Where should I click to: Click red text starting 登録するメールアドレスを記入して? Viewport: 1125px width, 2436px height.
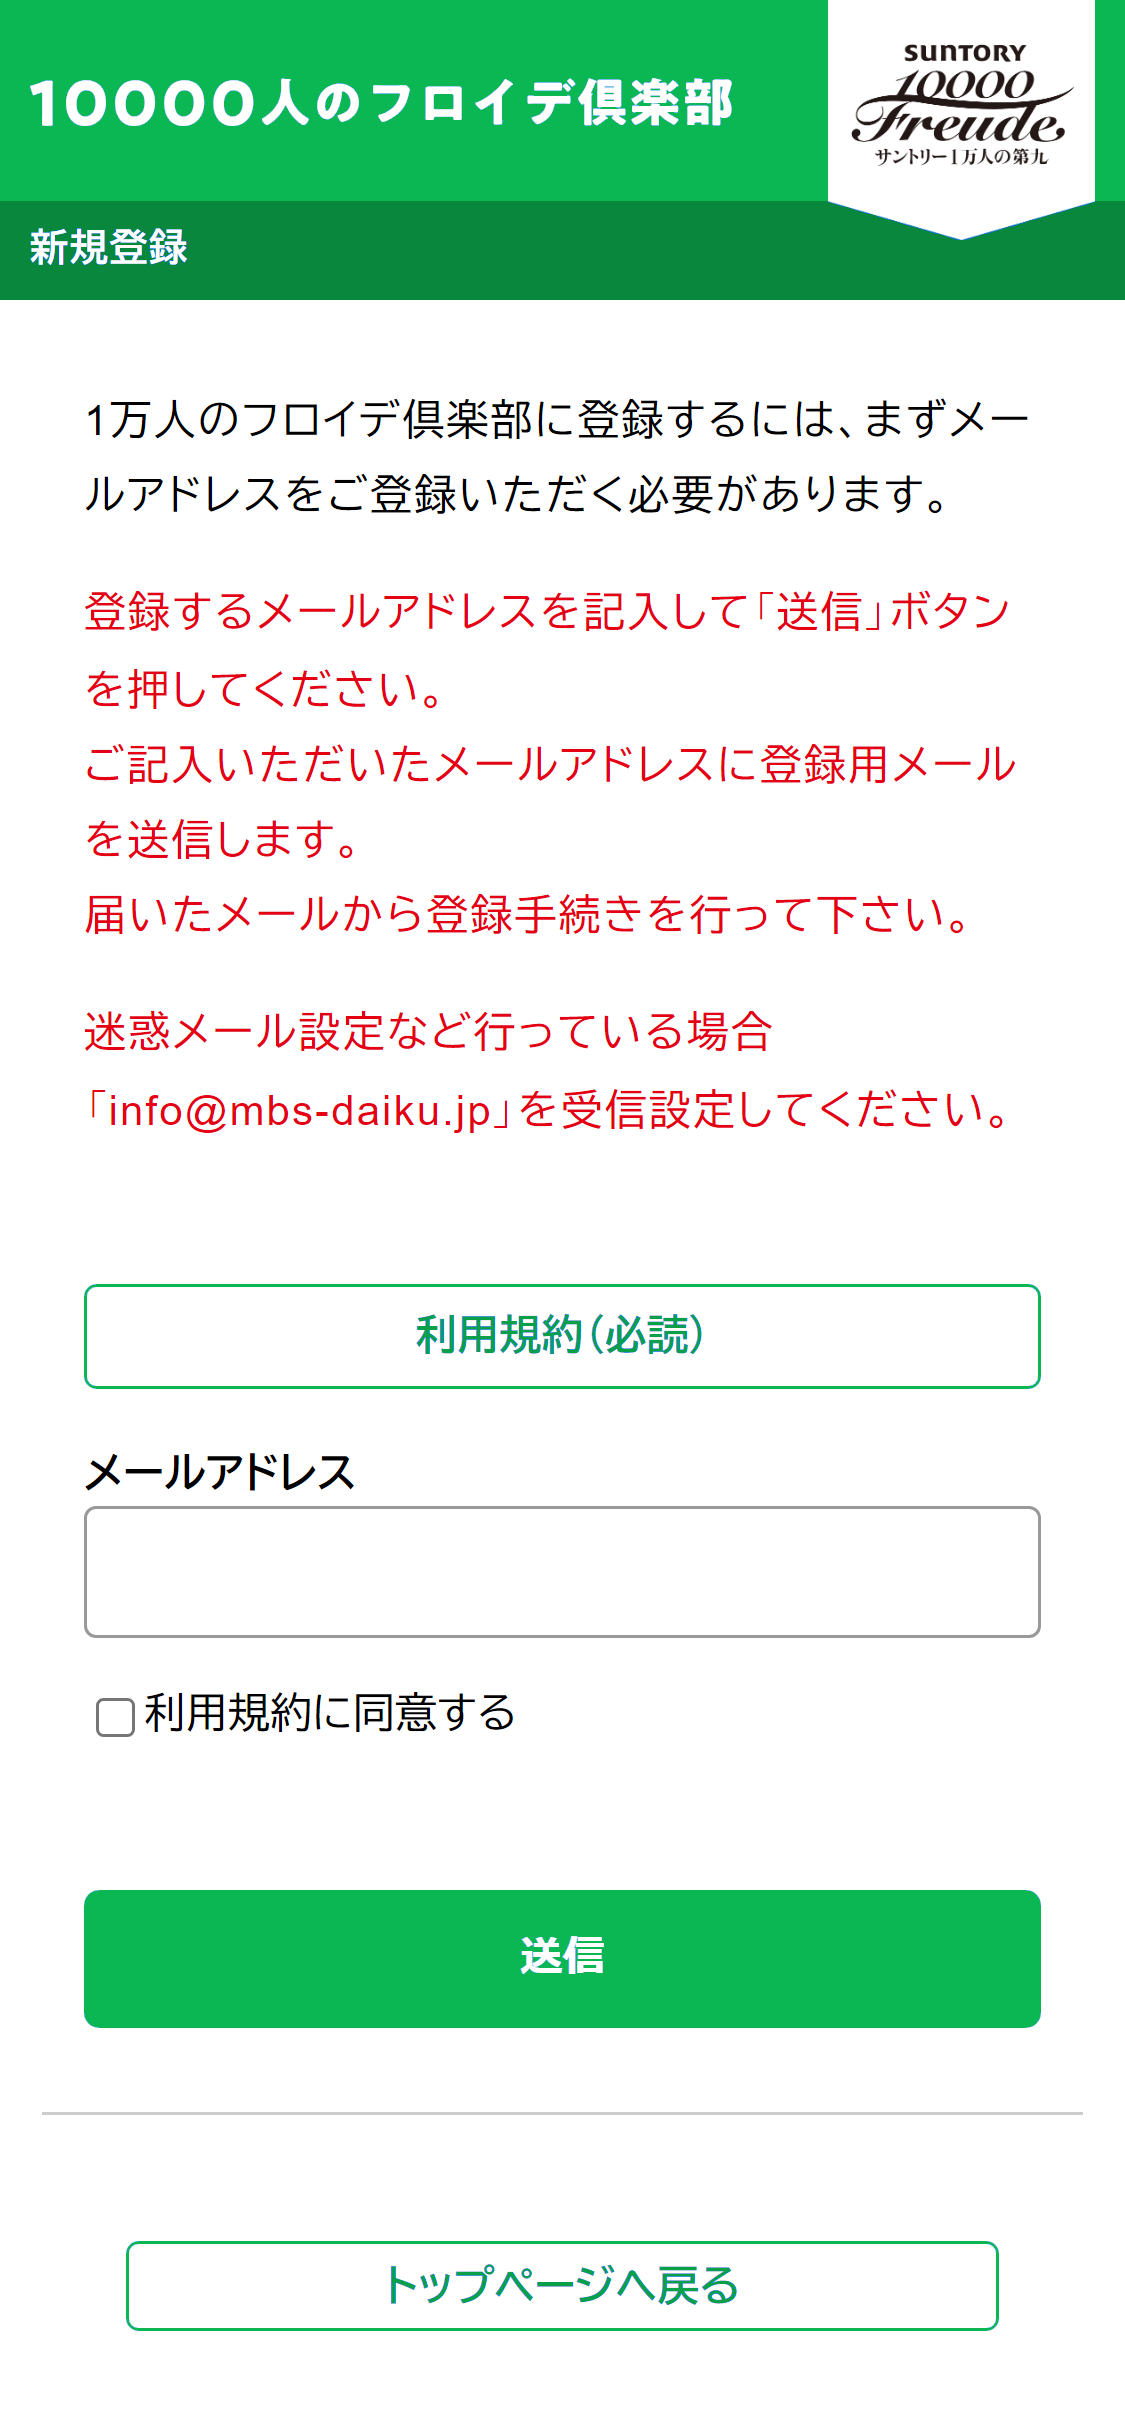tap(548, 650)
